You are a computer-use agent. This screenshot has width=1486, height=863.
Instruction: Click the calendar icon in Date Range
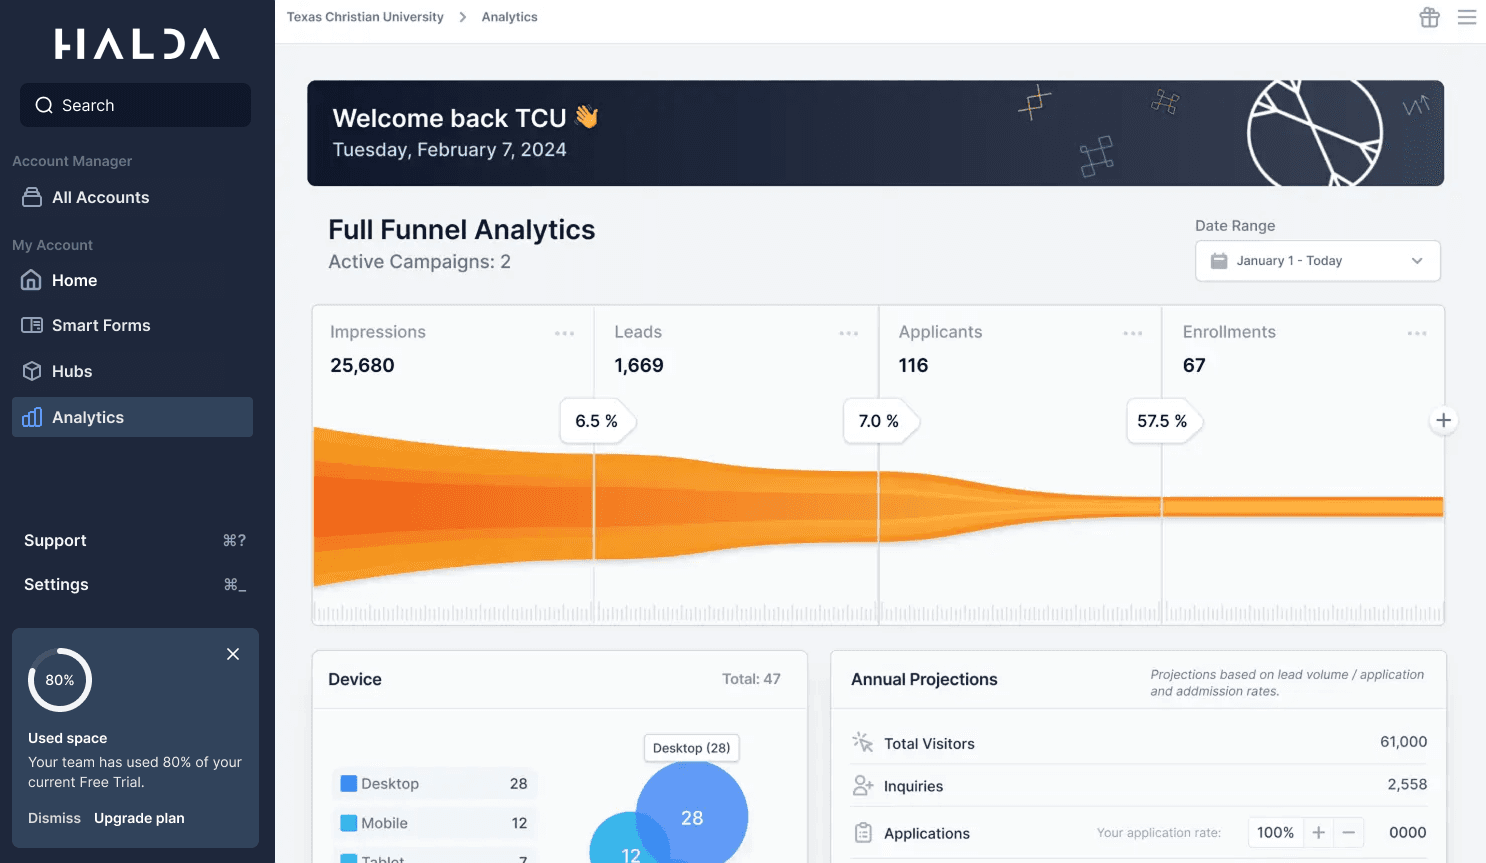(x=1219, y=261)
